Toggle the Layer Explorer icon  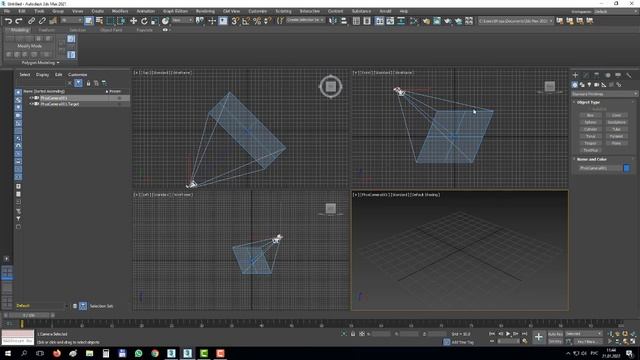[x=367, y=21]
